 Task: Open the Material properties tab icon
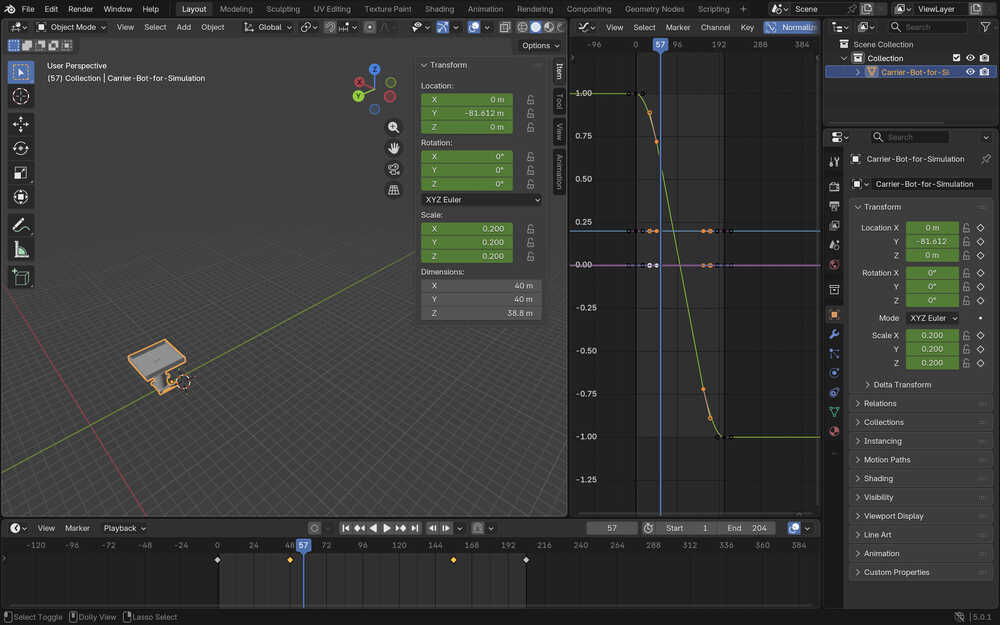coord(834,431)
